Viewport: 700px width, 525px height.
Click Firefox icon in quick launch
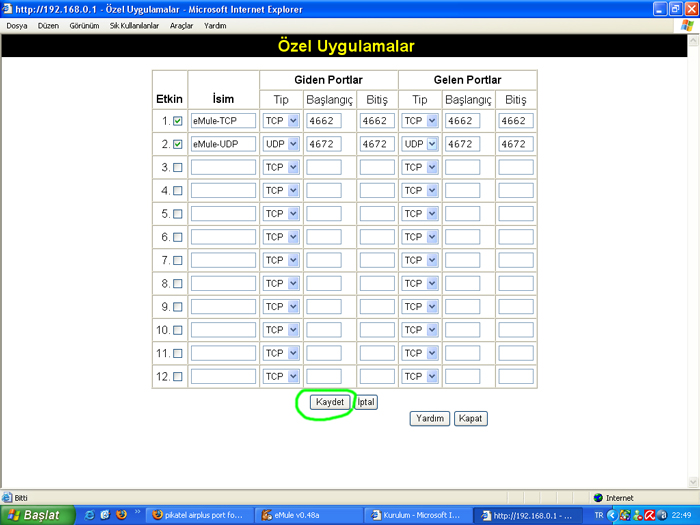coord(121,515)
